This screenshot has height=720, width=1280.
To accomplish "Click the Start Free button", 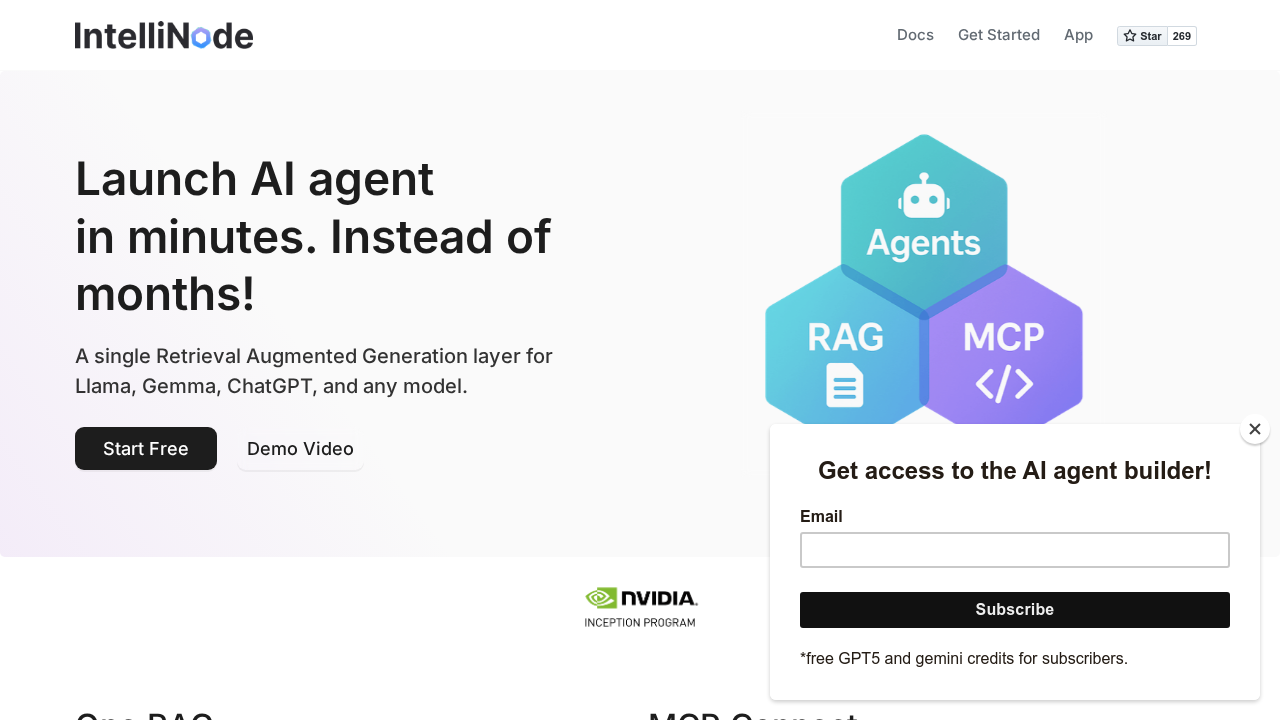I will pyautogui.click(x=145, y=448).
